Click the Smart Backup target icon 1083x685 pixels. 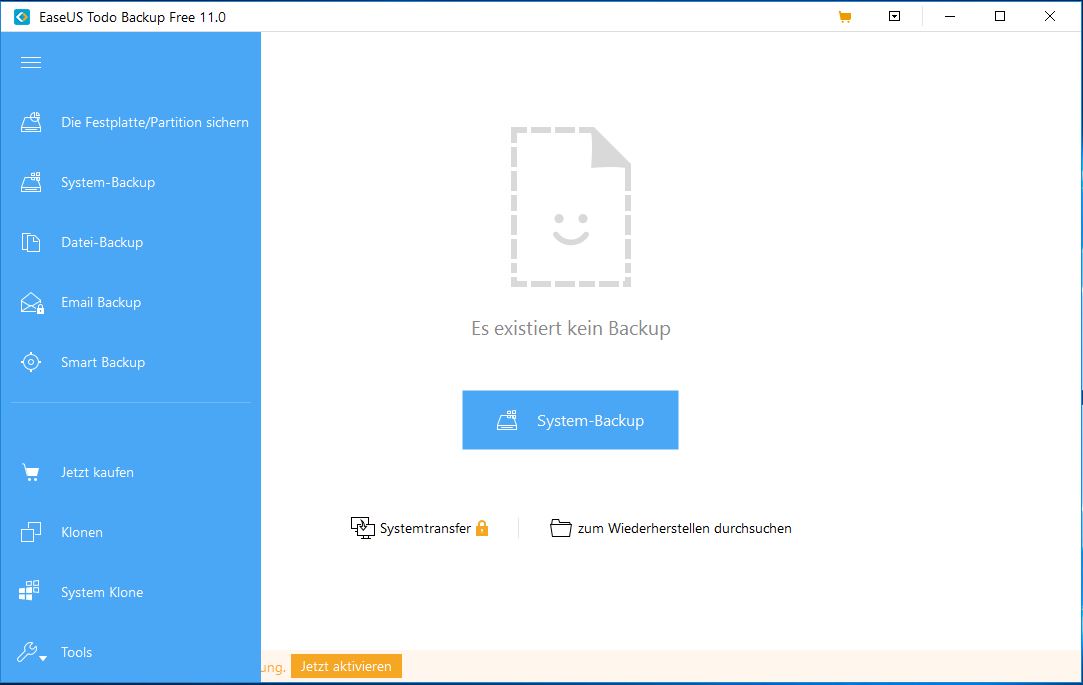pyautogui.click(x=31, y=362)
